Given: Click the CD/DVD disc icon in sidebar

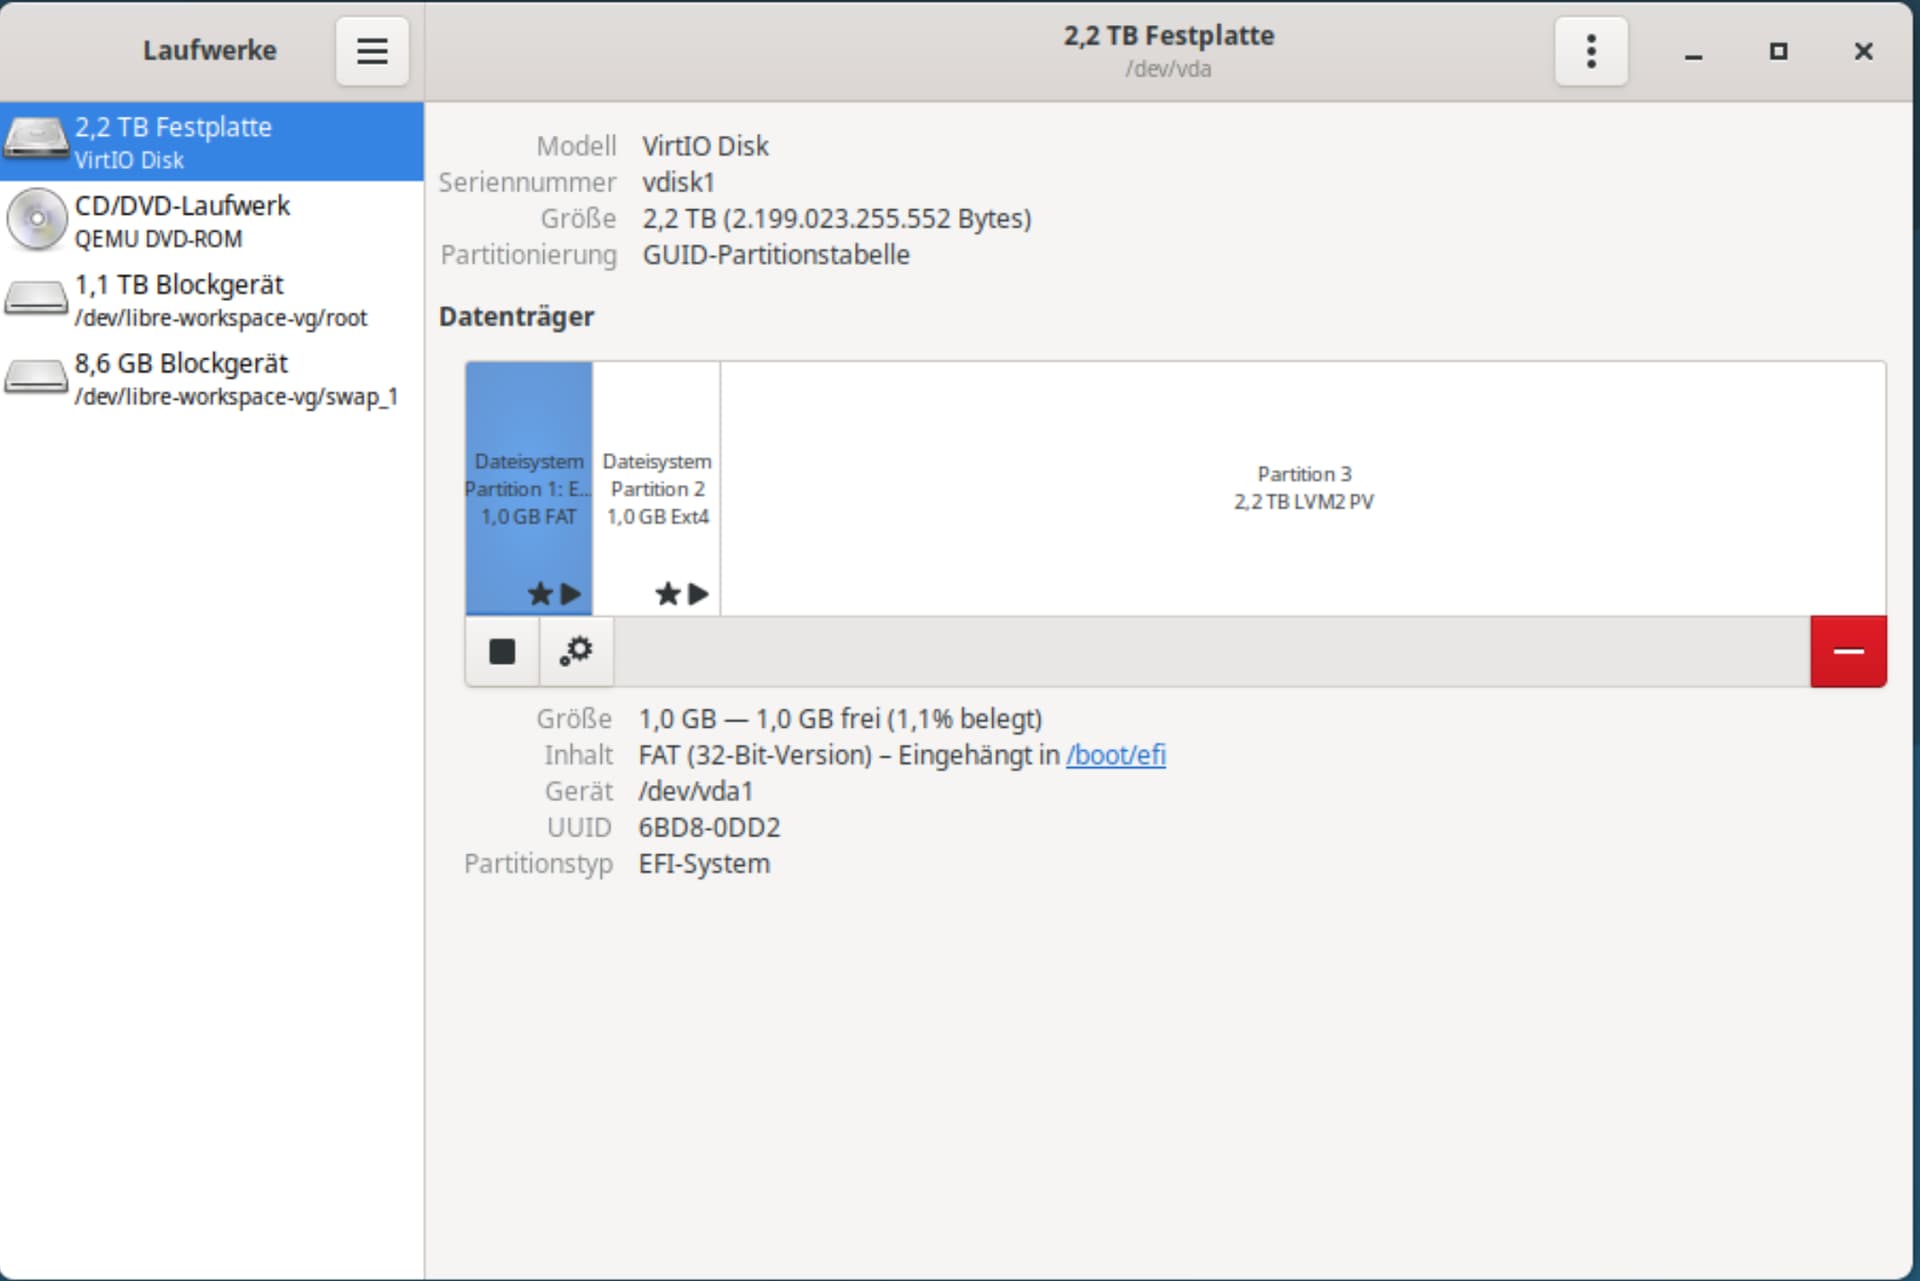Looking at the screenshot, I should pos(37,219).
